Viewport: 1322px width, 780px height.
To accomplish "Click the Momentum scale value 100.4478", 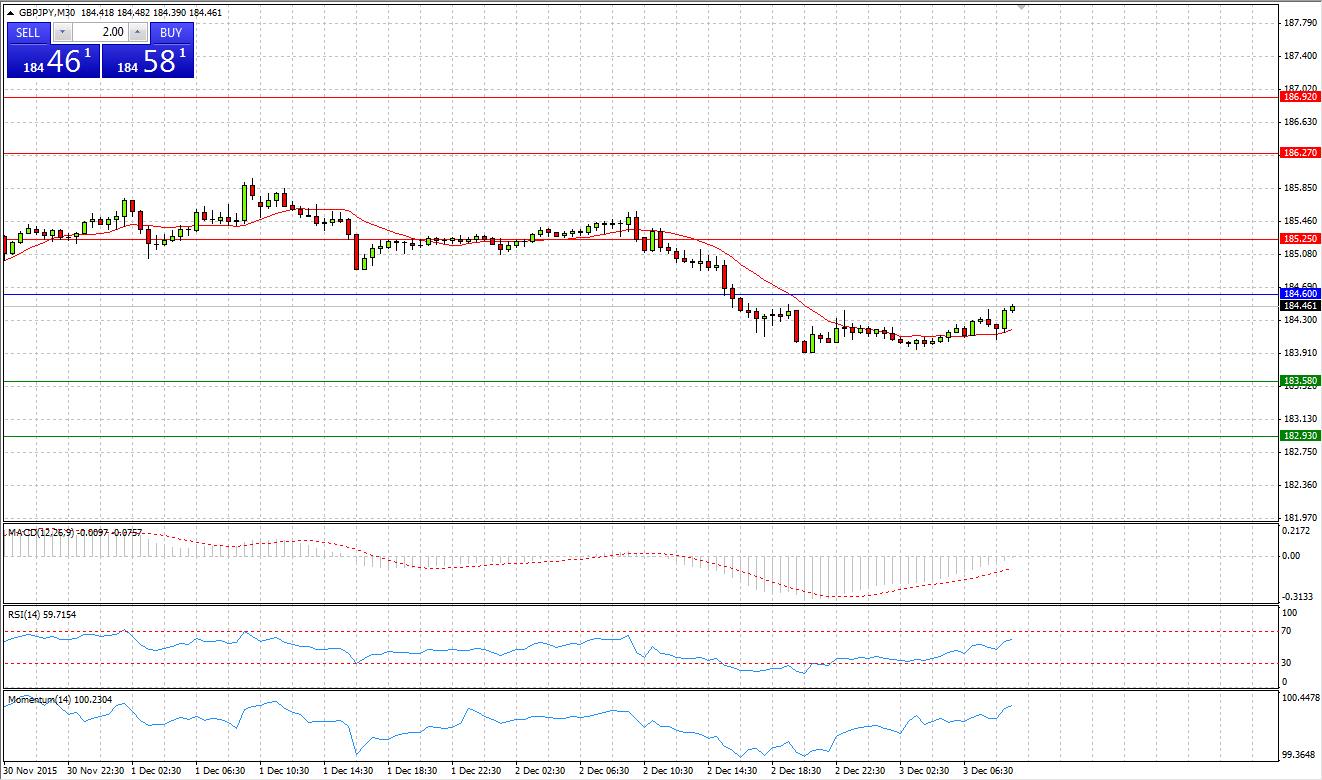I will [x=1301, y=697].
